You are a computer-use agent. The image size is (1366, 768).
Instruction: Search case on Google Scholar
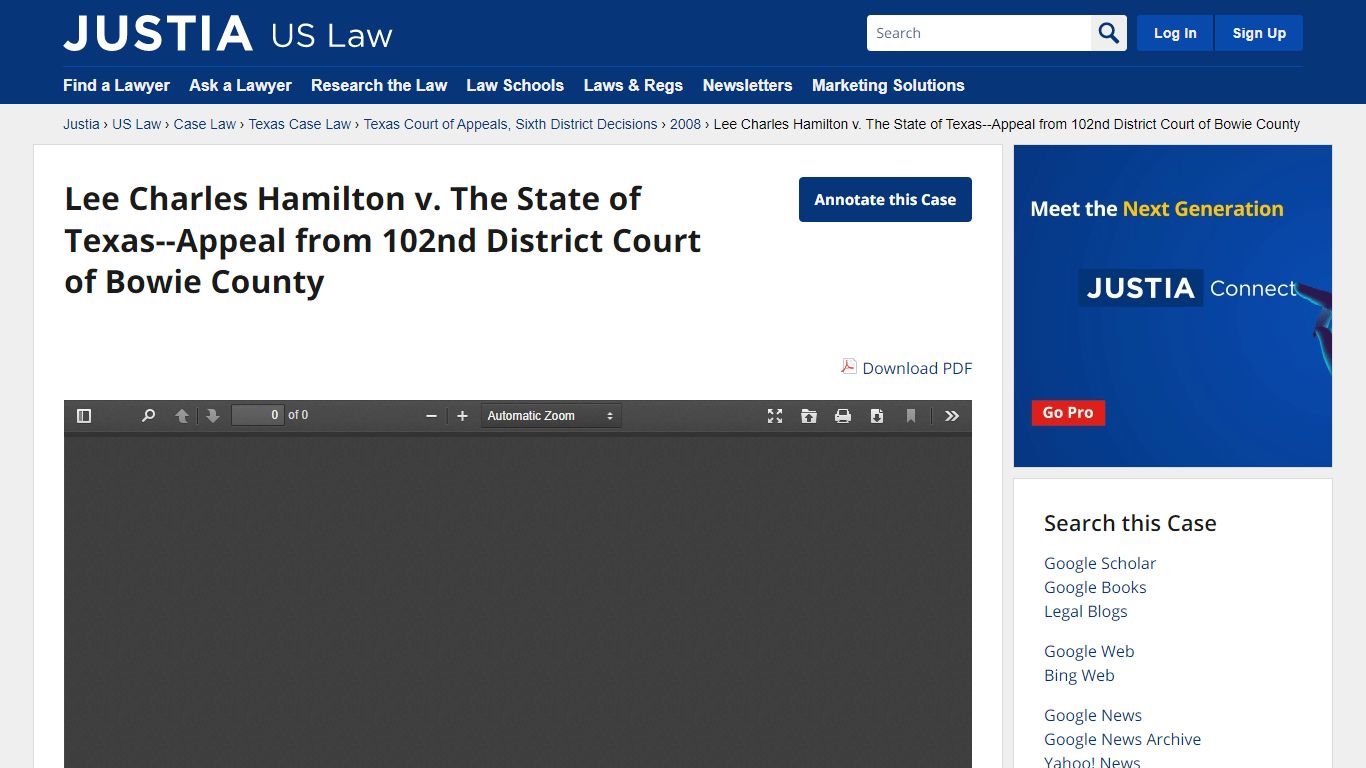[1100, 563]
